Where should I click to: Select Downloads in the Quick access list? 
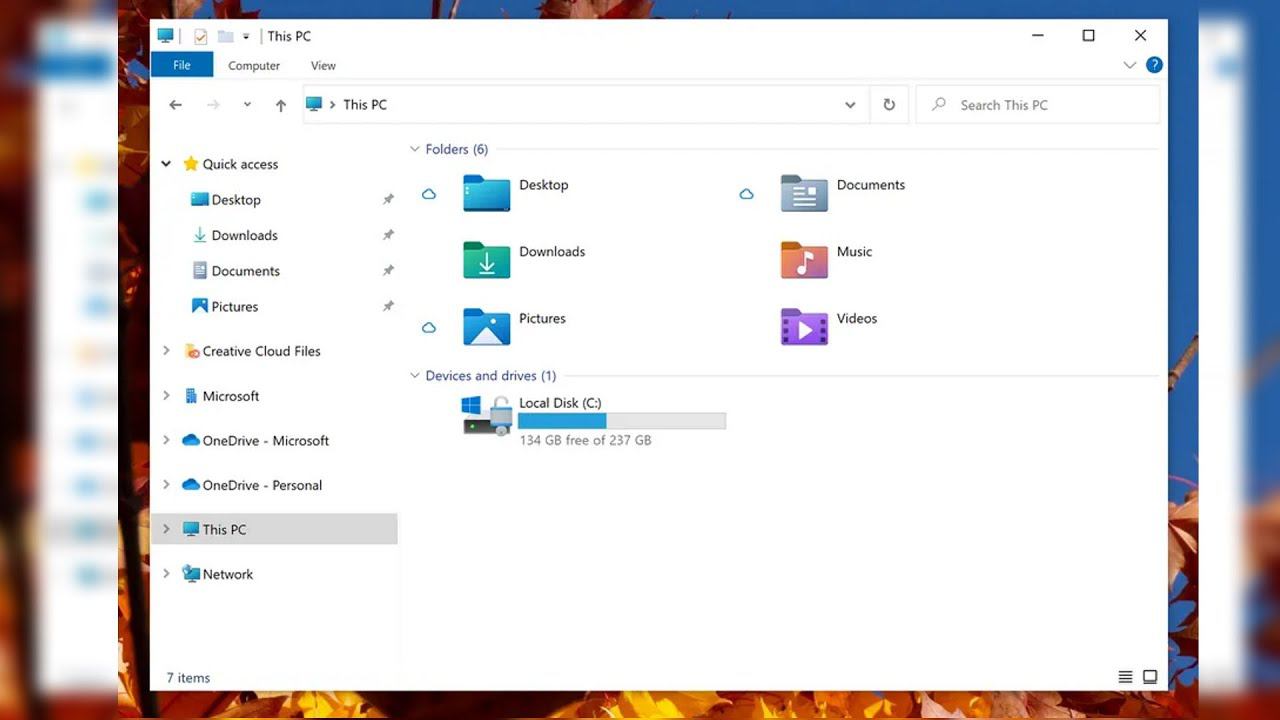point(245,235)
